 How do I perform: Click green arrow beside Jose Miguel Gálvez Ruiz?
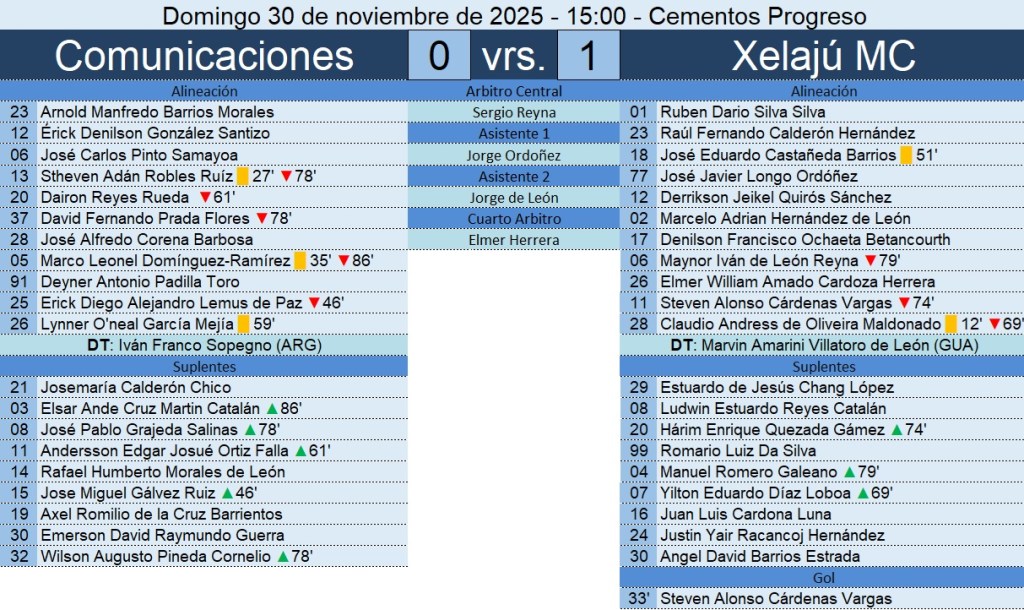click(226, 493)
